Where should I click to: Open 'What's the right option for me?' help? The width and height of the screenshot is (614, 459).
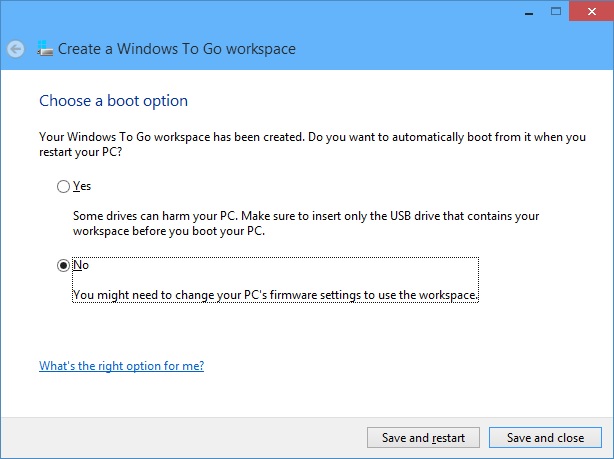click(121, 366)
